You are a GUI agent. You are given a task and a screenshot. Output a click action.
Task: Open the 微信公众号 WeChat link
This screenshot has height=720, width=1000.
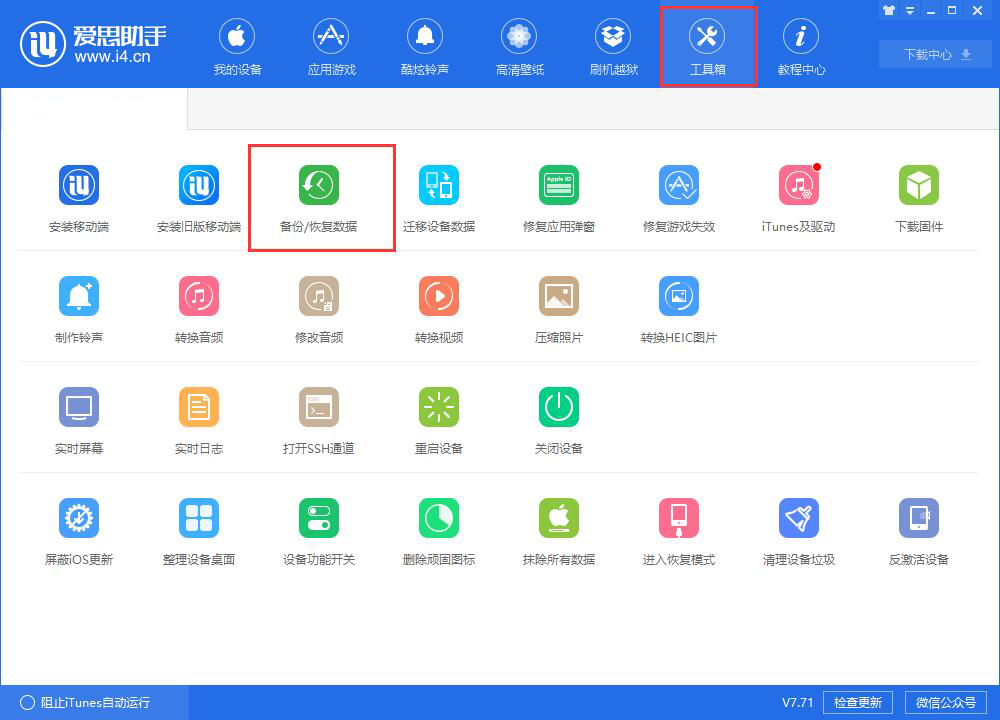pos(945,702)
